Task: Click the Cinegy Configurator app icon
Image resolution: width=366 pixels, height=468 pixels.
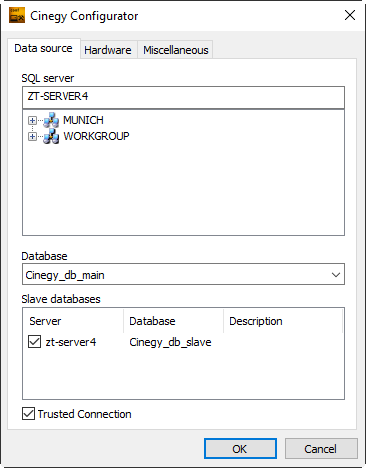Action: (x=17, y=16)
